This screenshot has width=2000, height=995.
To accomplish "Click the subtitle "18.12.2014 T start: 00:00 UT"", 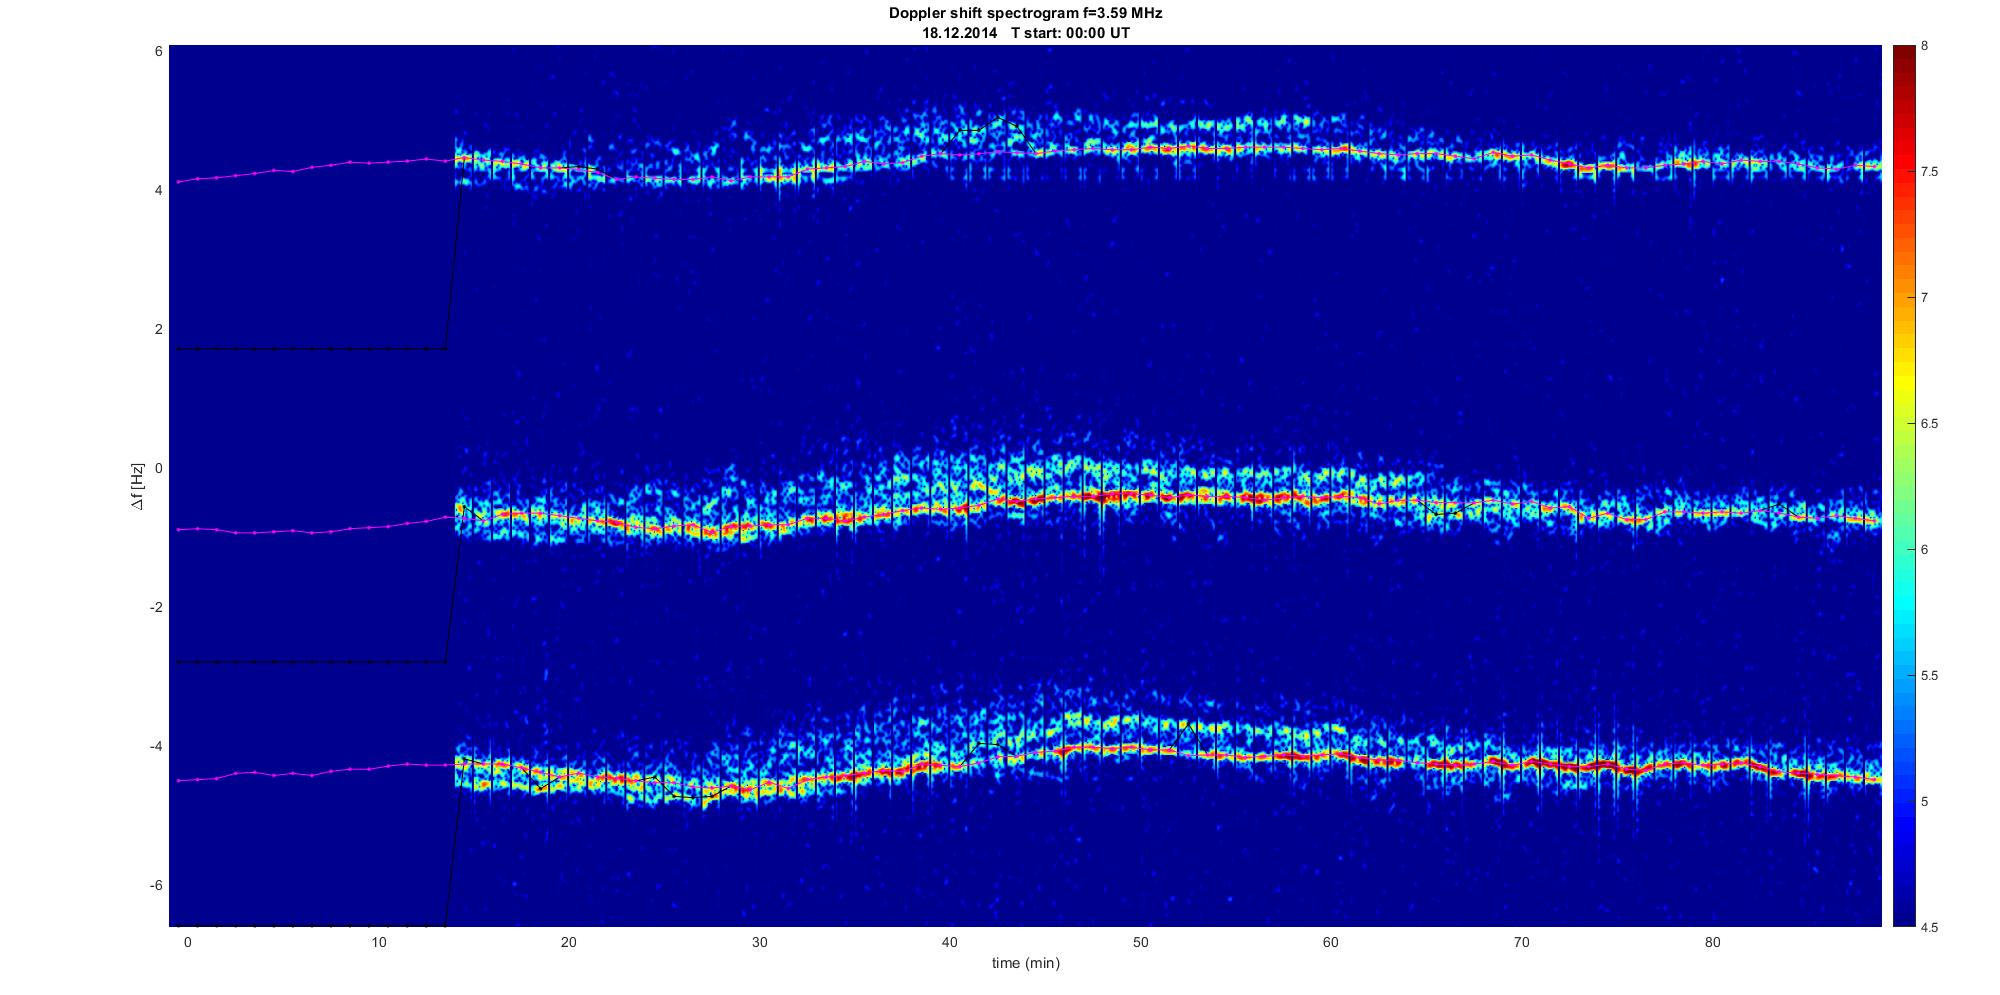I will click(x=1026, y=33).
